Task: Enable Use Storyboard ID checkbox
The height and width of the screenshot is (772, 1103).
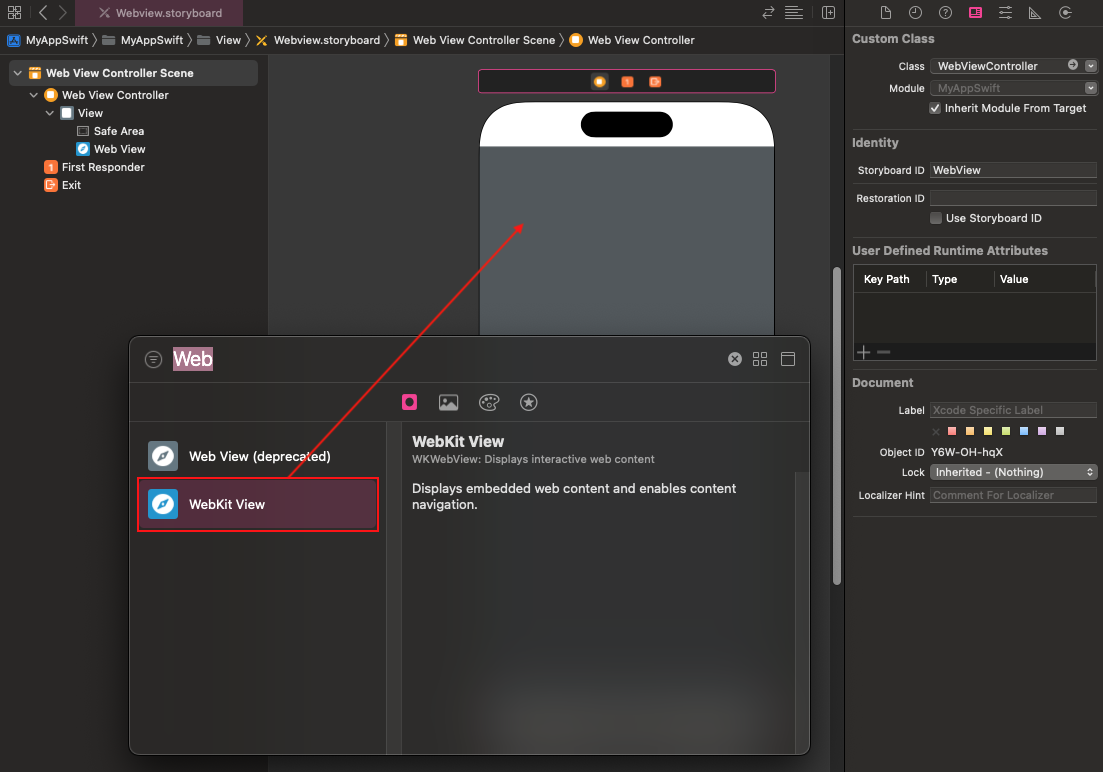Action: [936, 218]
